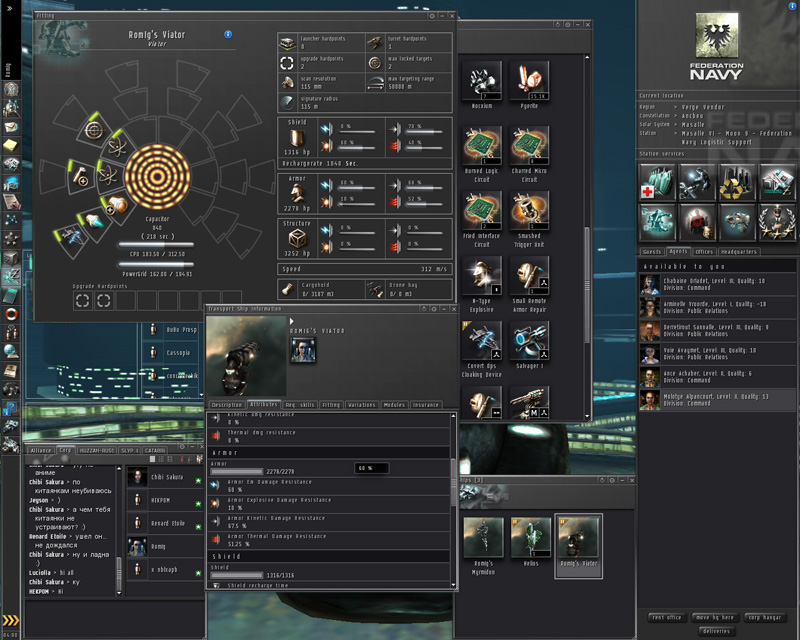Select the Salvager I module item
Screen dimensions: 800x640
pyautogui.click(x=530, y=340)
